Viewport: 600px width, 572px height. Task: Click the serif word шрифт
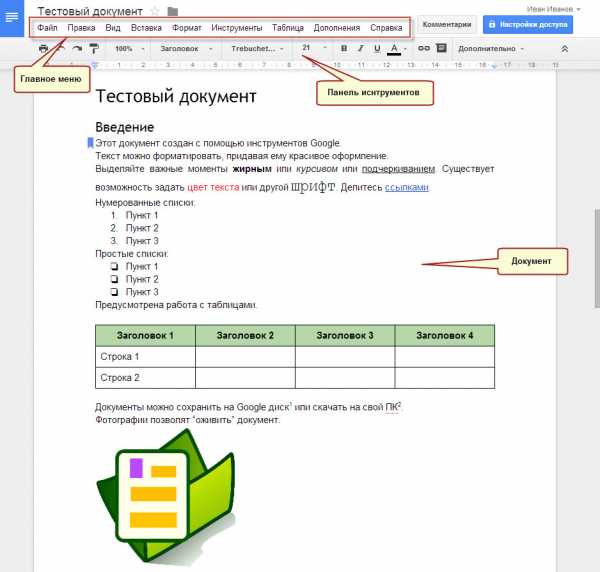coord(313,187)
